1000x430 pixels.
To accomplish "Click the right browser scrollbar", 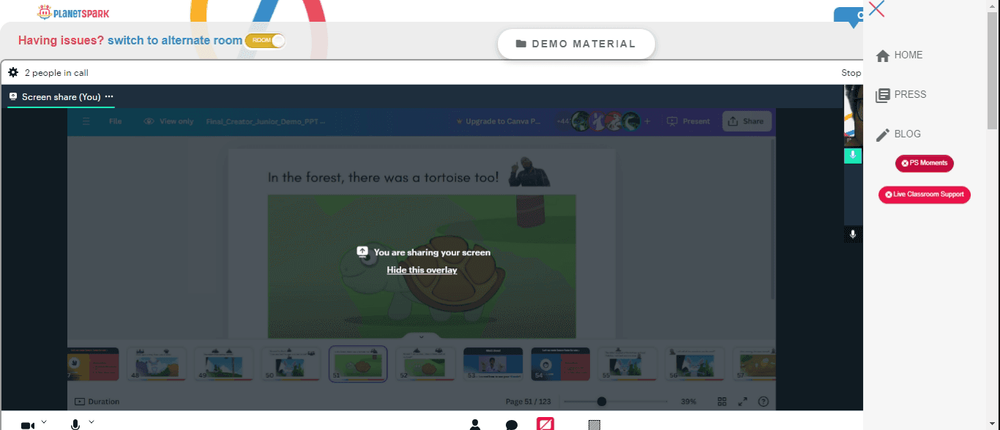I will pyautogui.click(x=992, y=70).
